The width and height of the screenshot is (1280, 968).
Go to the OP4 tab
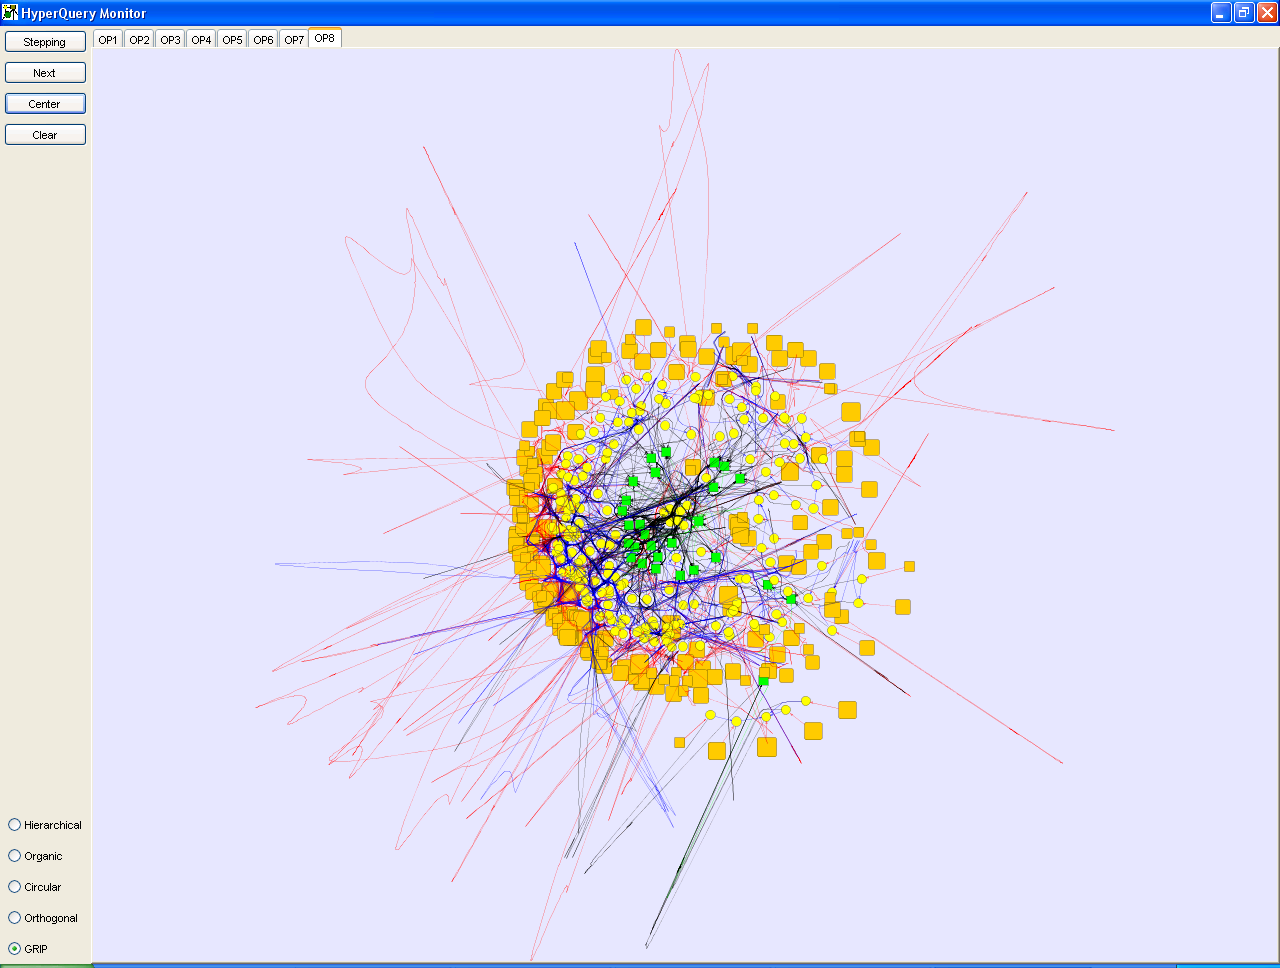[x=201, y=40]
